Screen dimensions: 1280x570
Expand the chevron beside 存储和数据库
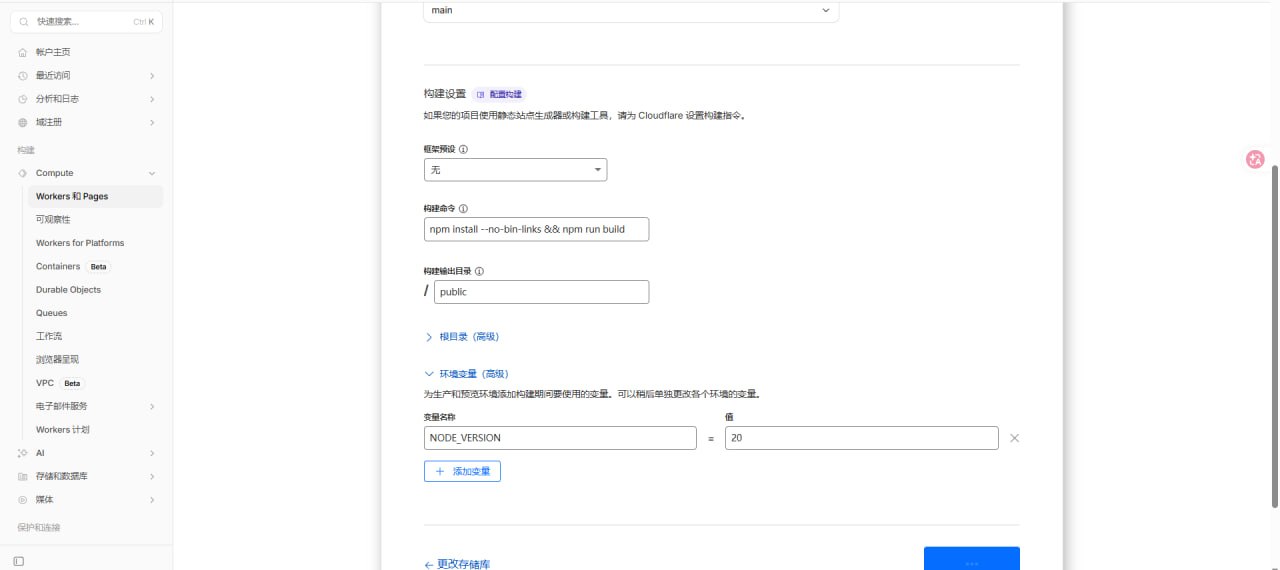point(152,476)
